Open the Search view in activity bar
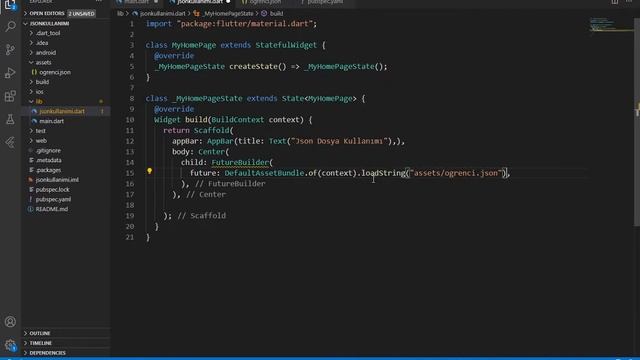Screen dimensions: 640x360 [x=10, y=27]
